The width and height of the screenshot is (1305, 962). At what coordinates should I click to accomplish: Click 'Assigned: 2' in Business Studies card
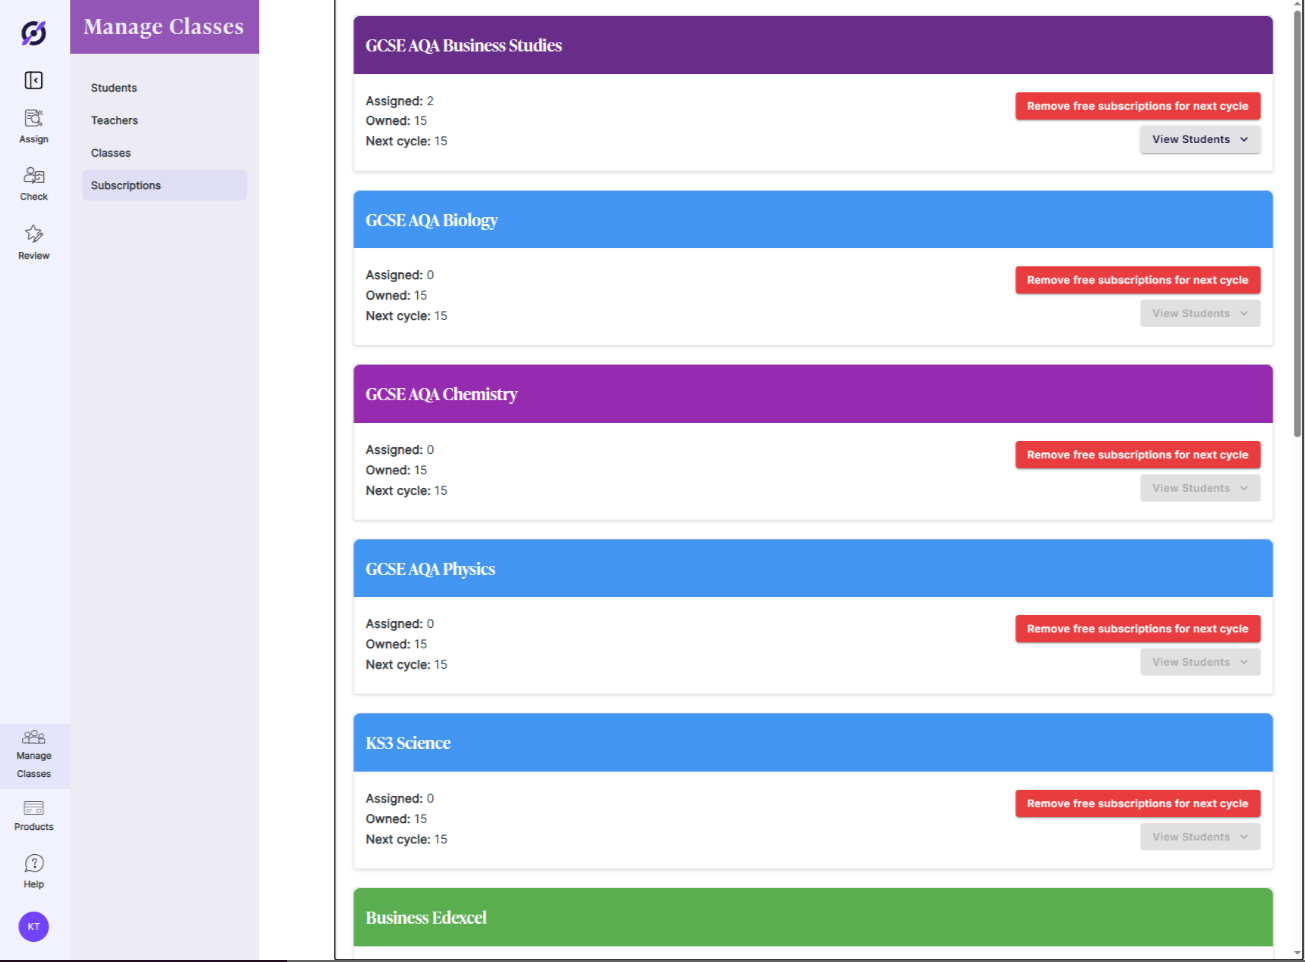pos(400,101)
